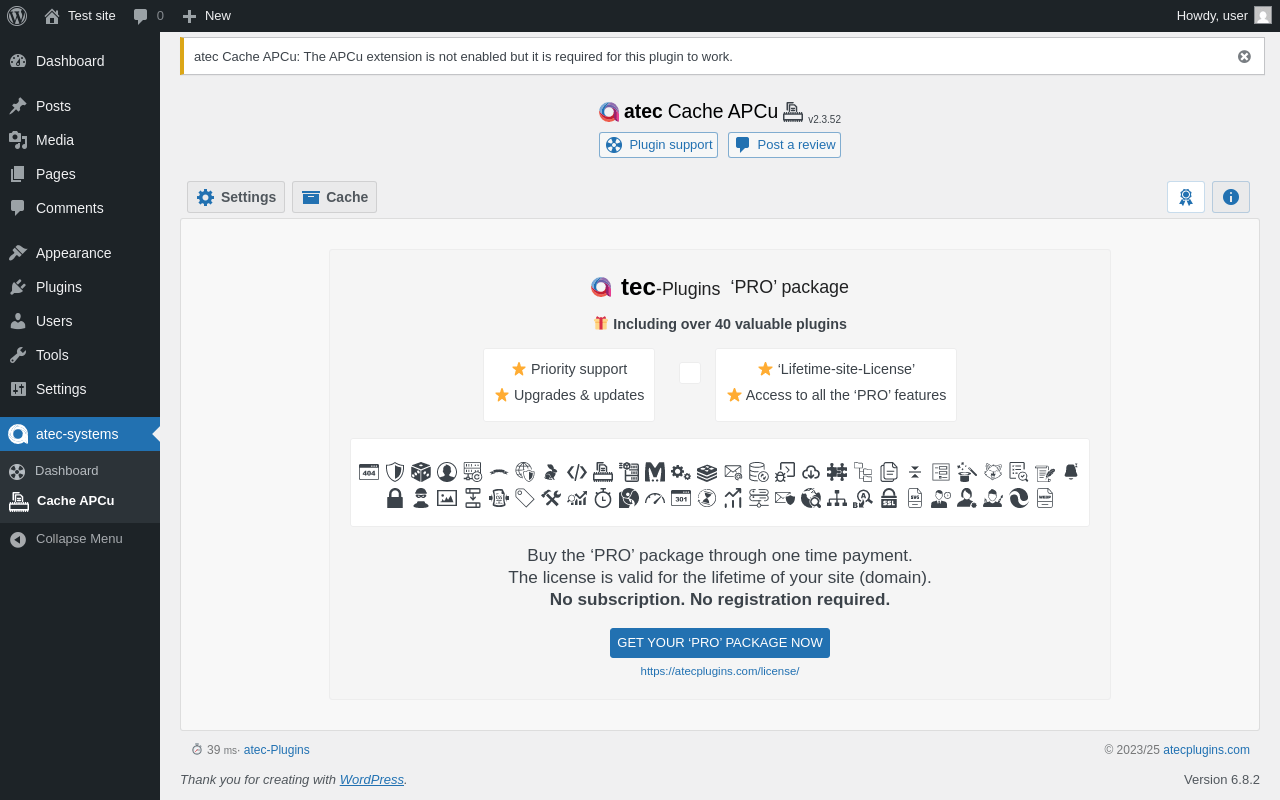Image resolution: width=1280 pixels, height=800 pixels.
Task: Click the WEBP file plugin icon
Action: point(1045,498)
